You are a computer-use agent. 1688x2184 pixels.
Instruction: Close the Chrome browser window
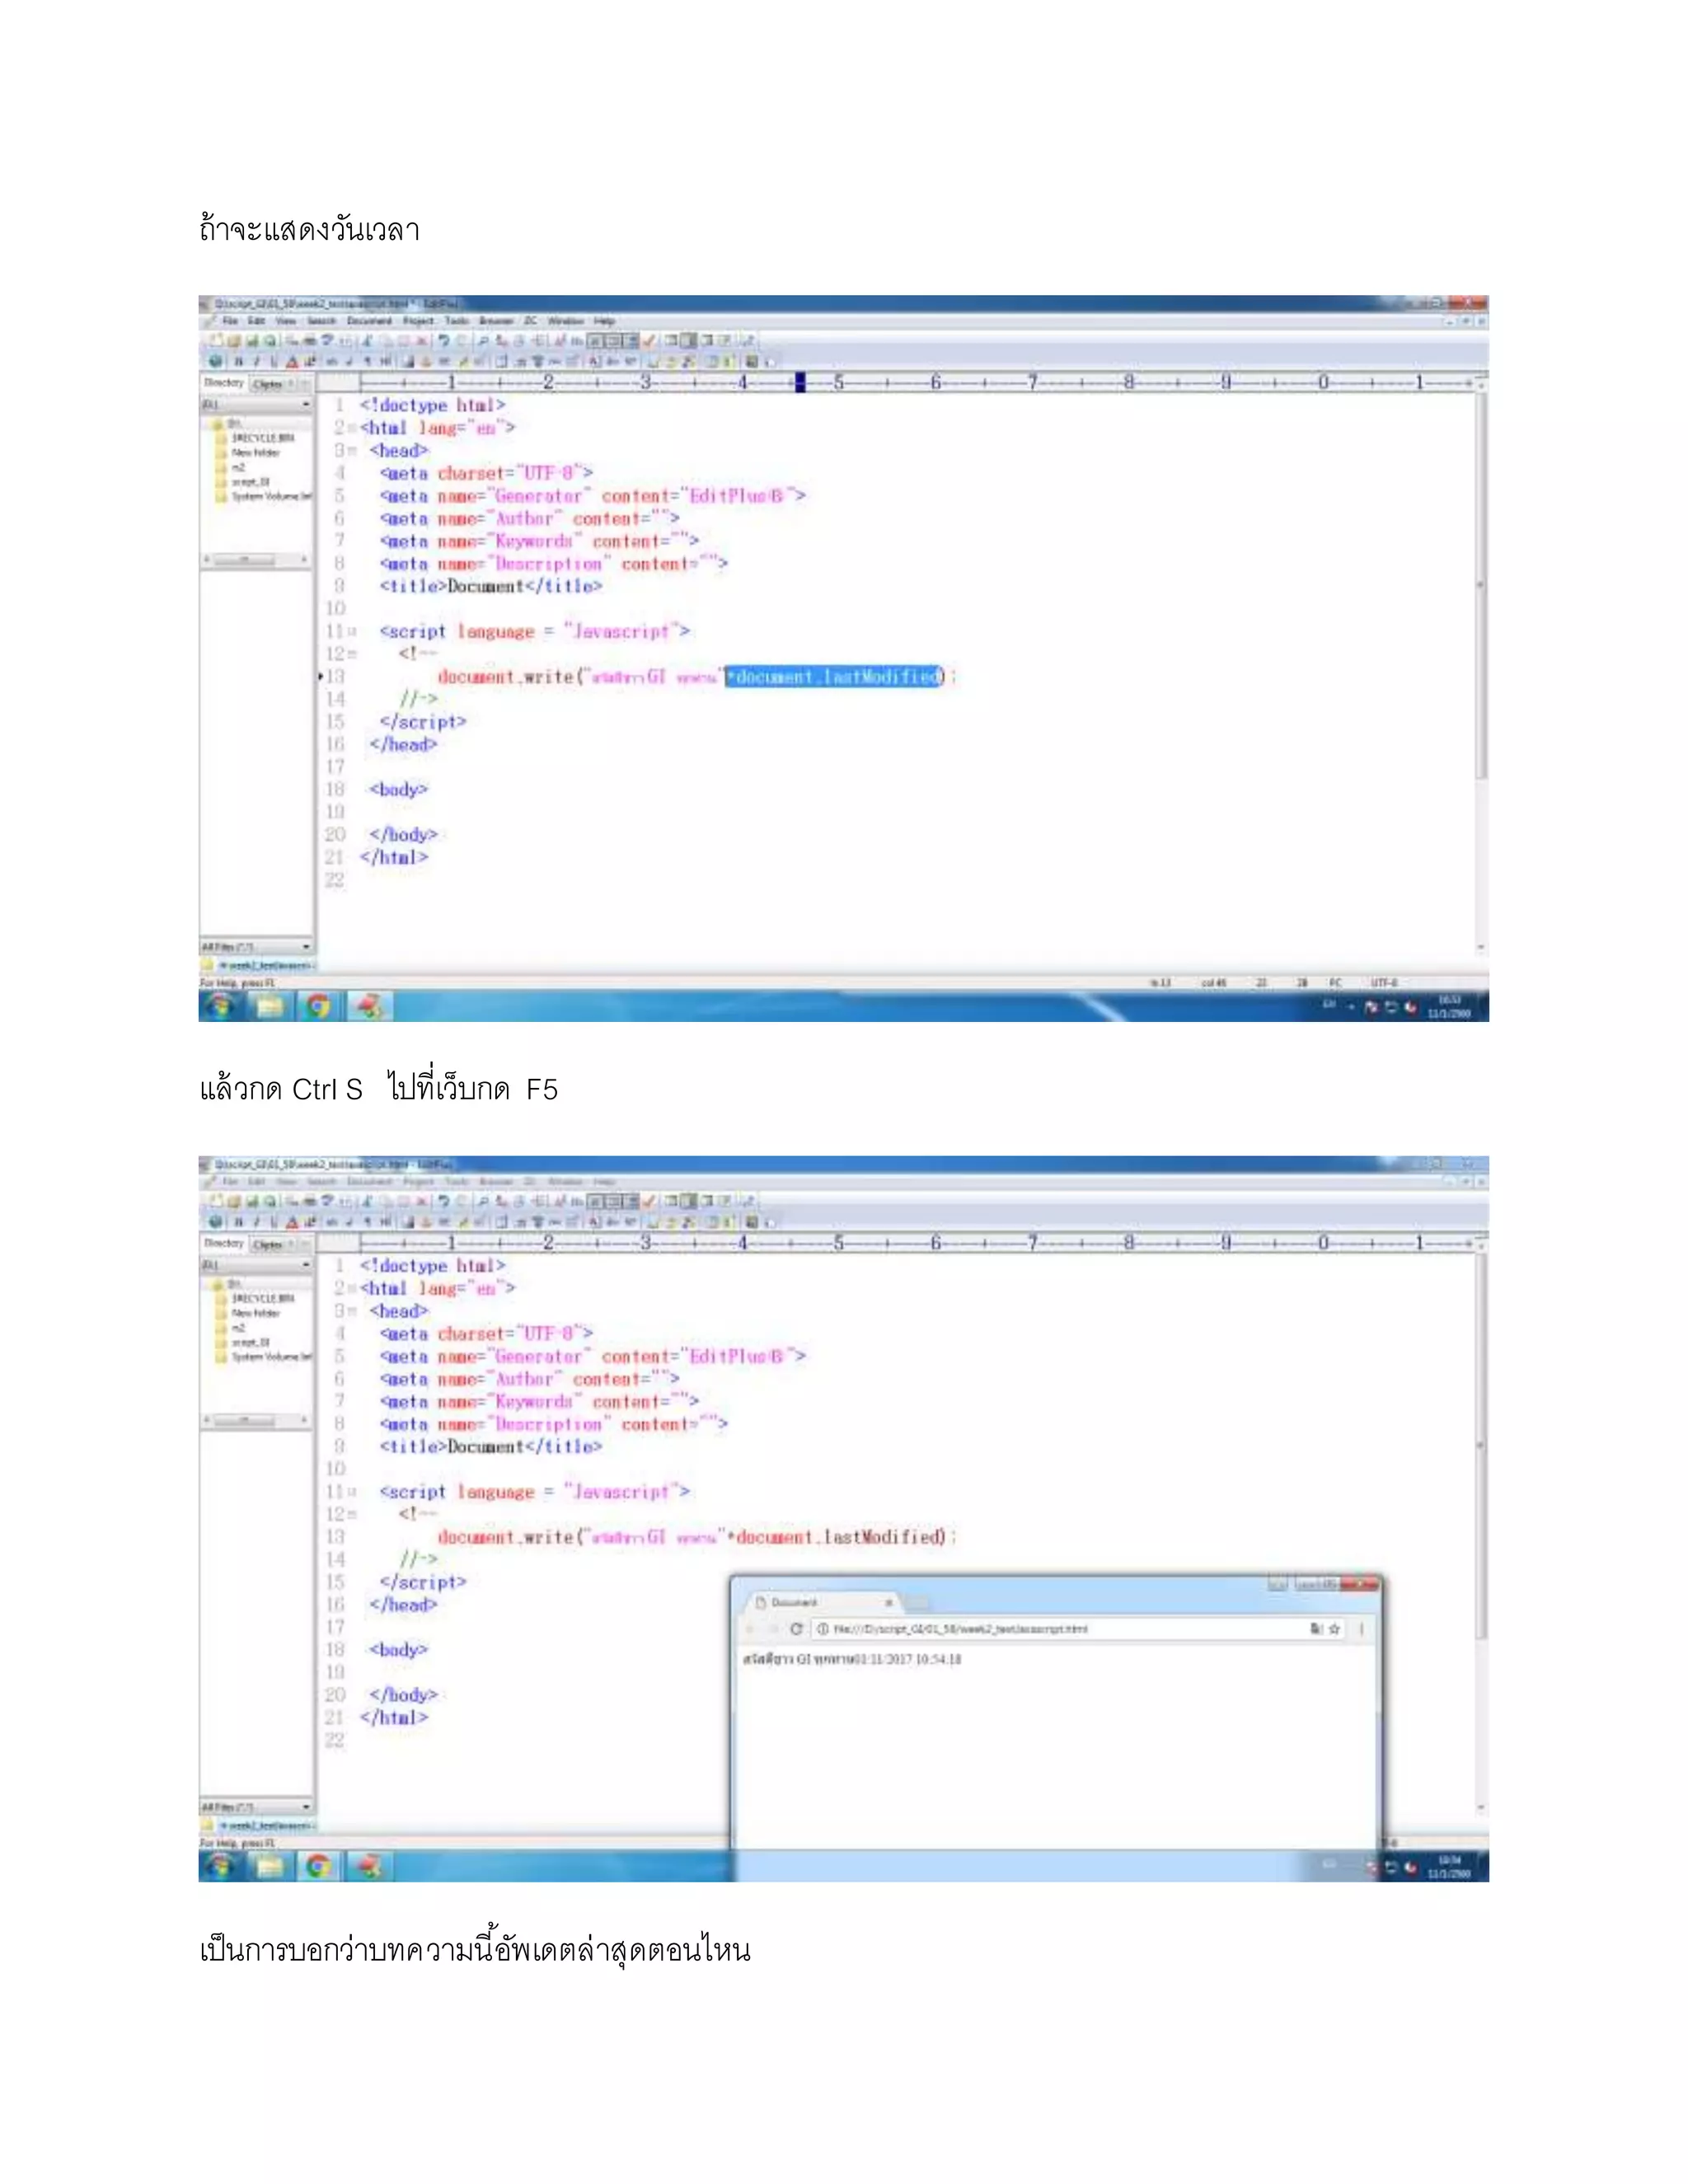point(1360,1584)
